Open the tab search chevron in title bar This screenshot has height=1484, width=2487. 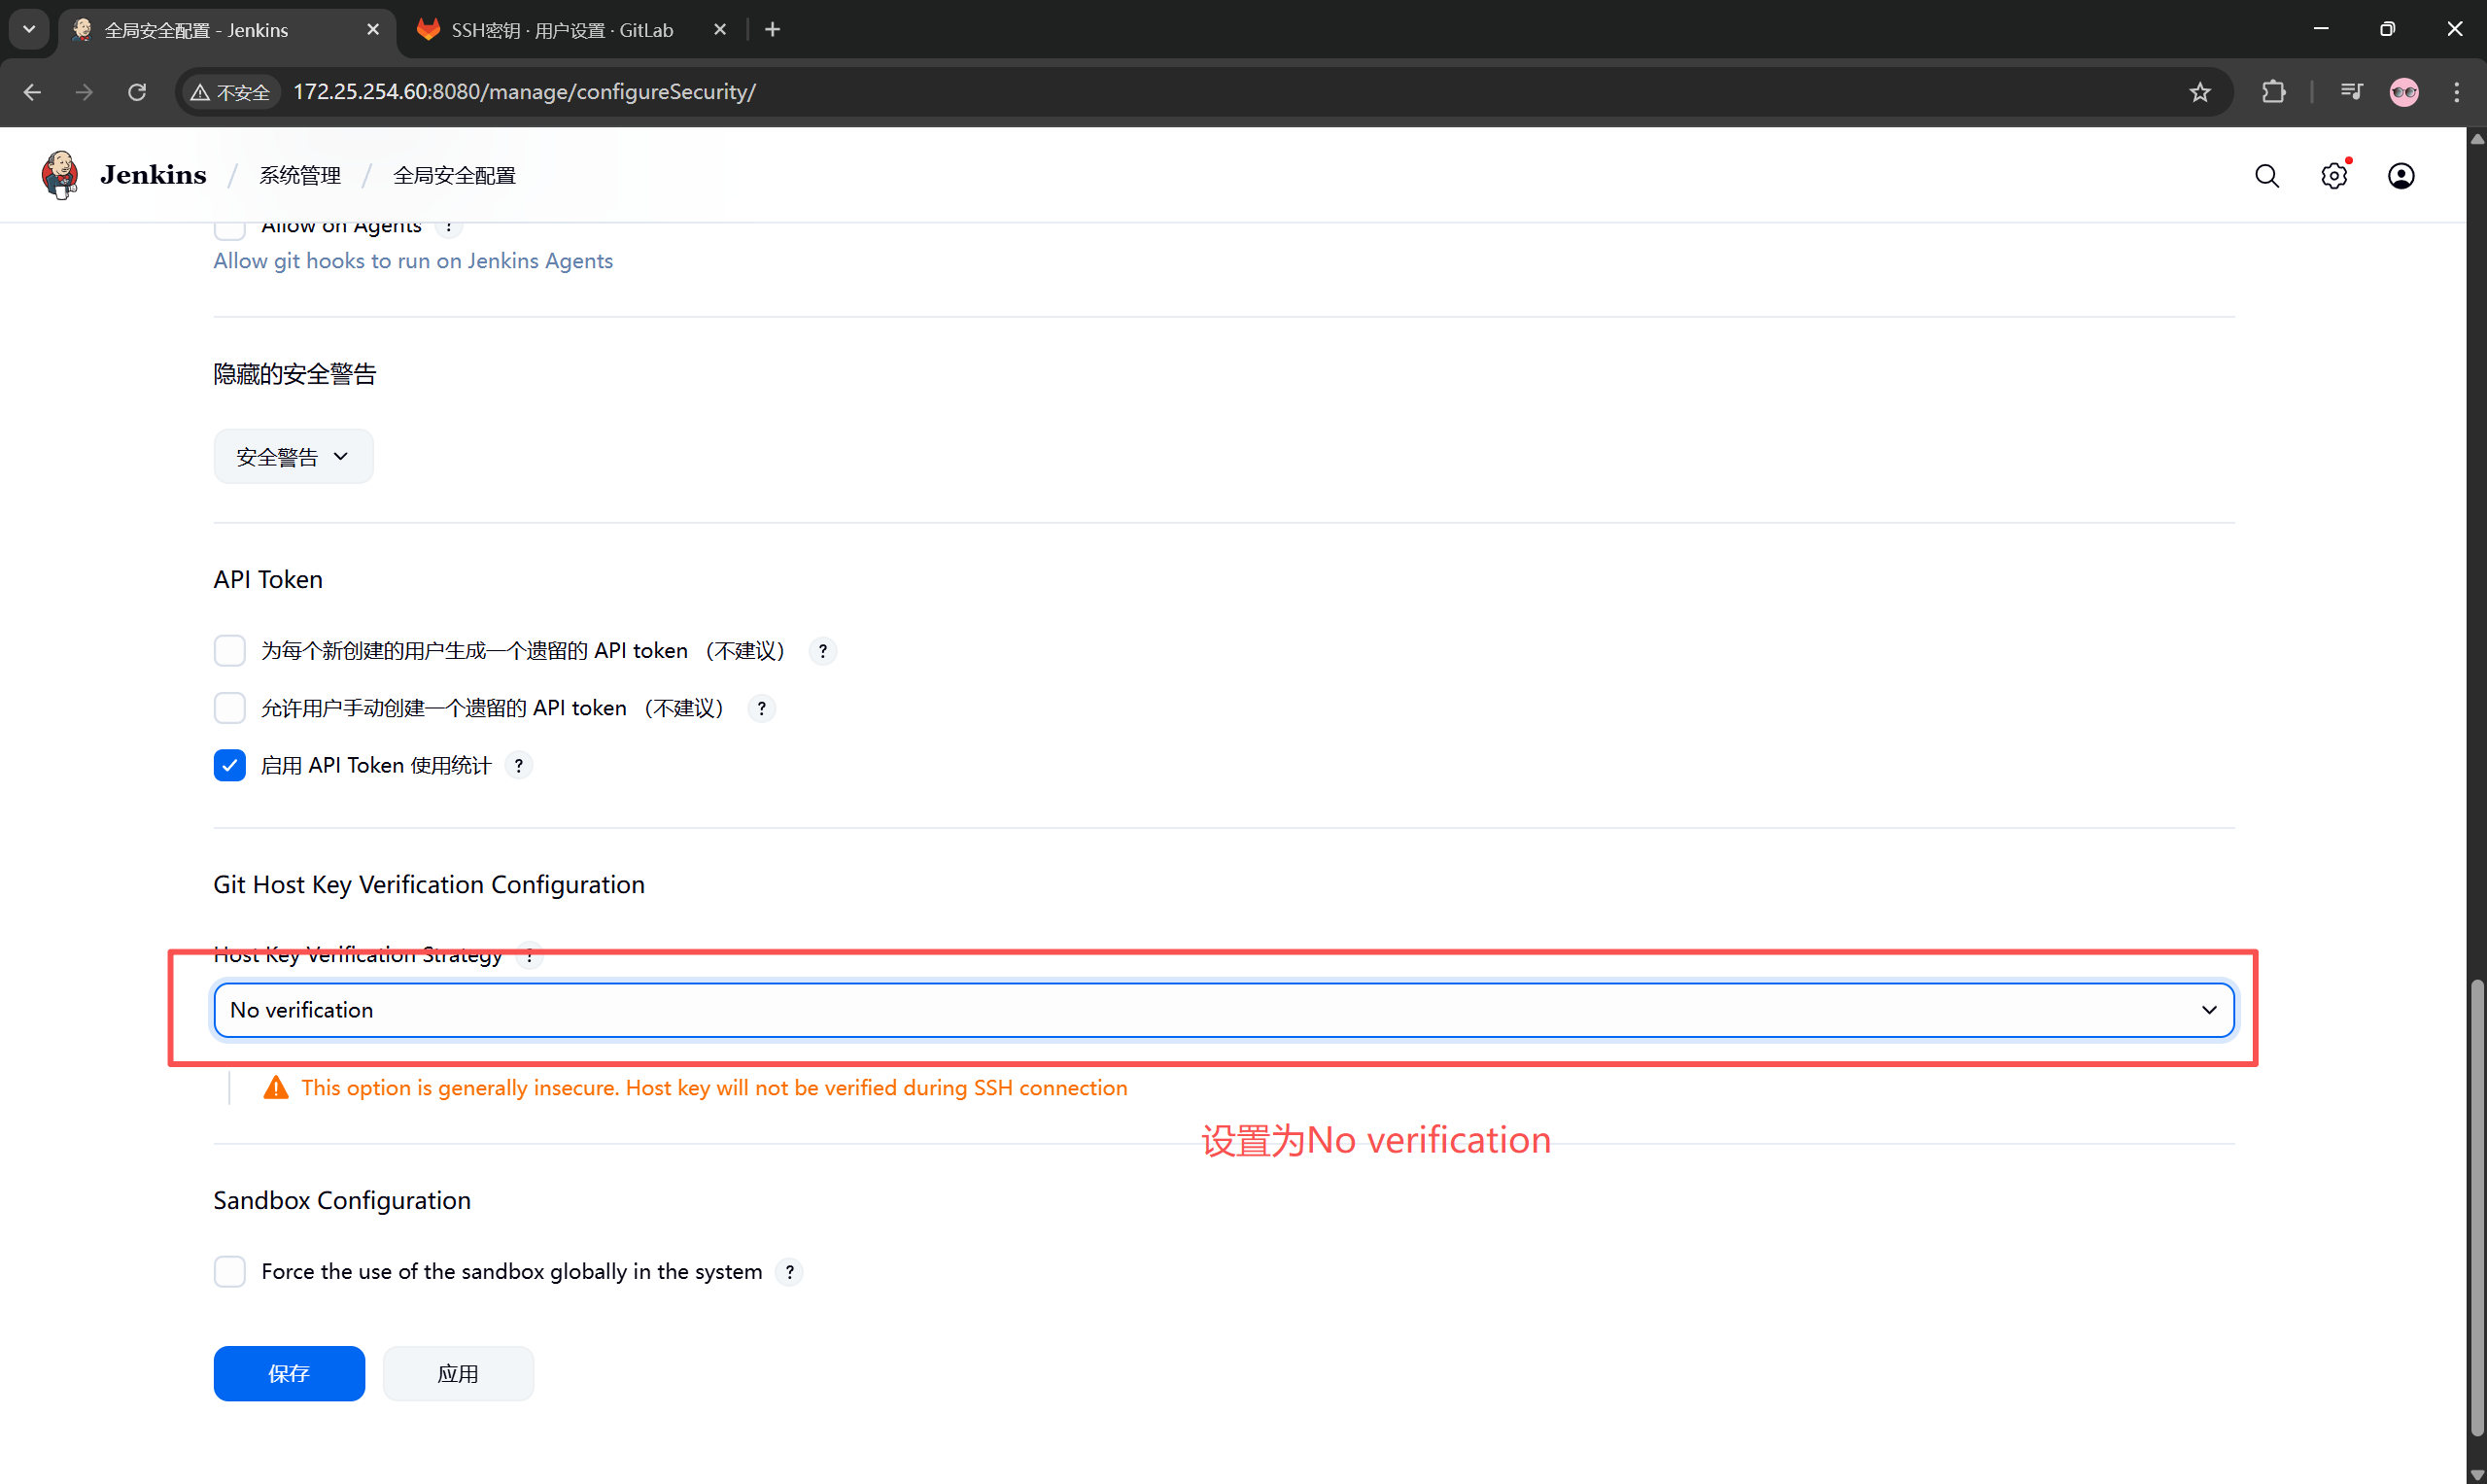pos(29,29)
